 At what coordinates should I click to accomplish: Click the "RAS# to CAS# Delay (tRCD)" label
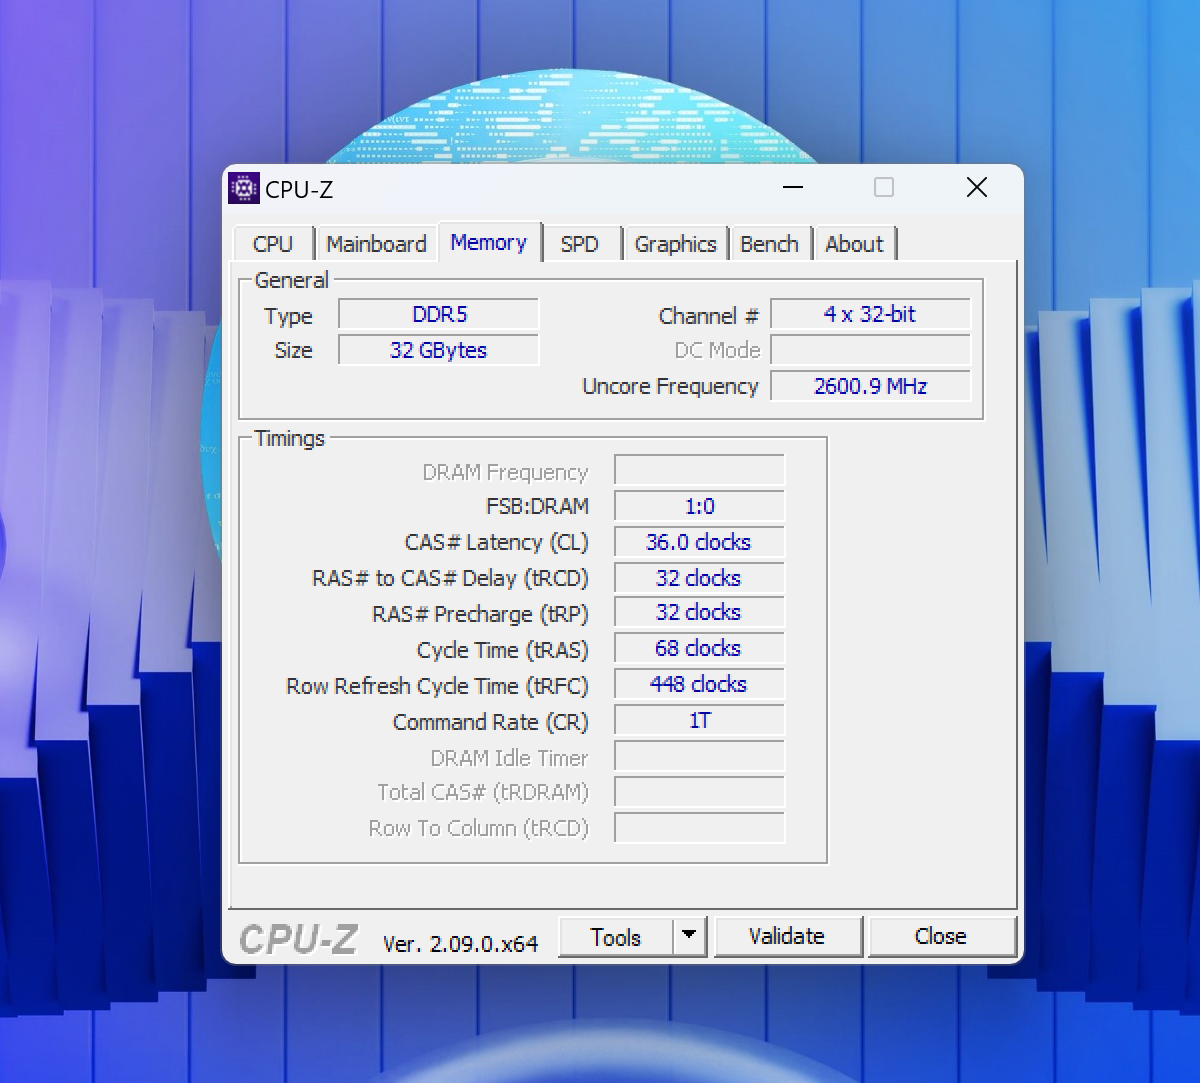click(x=450, y=579)
